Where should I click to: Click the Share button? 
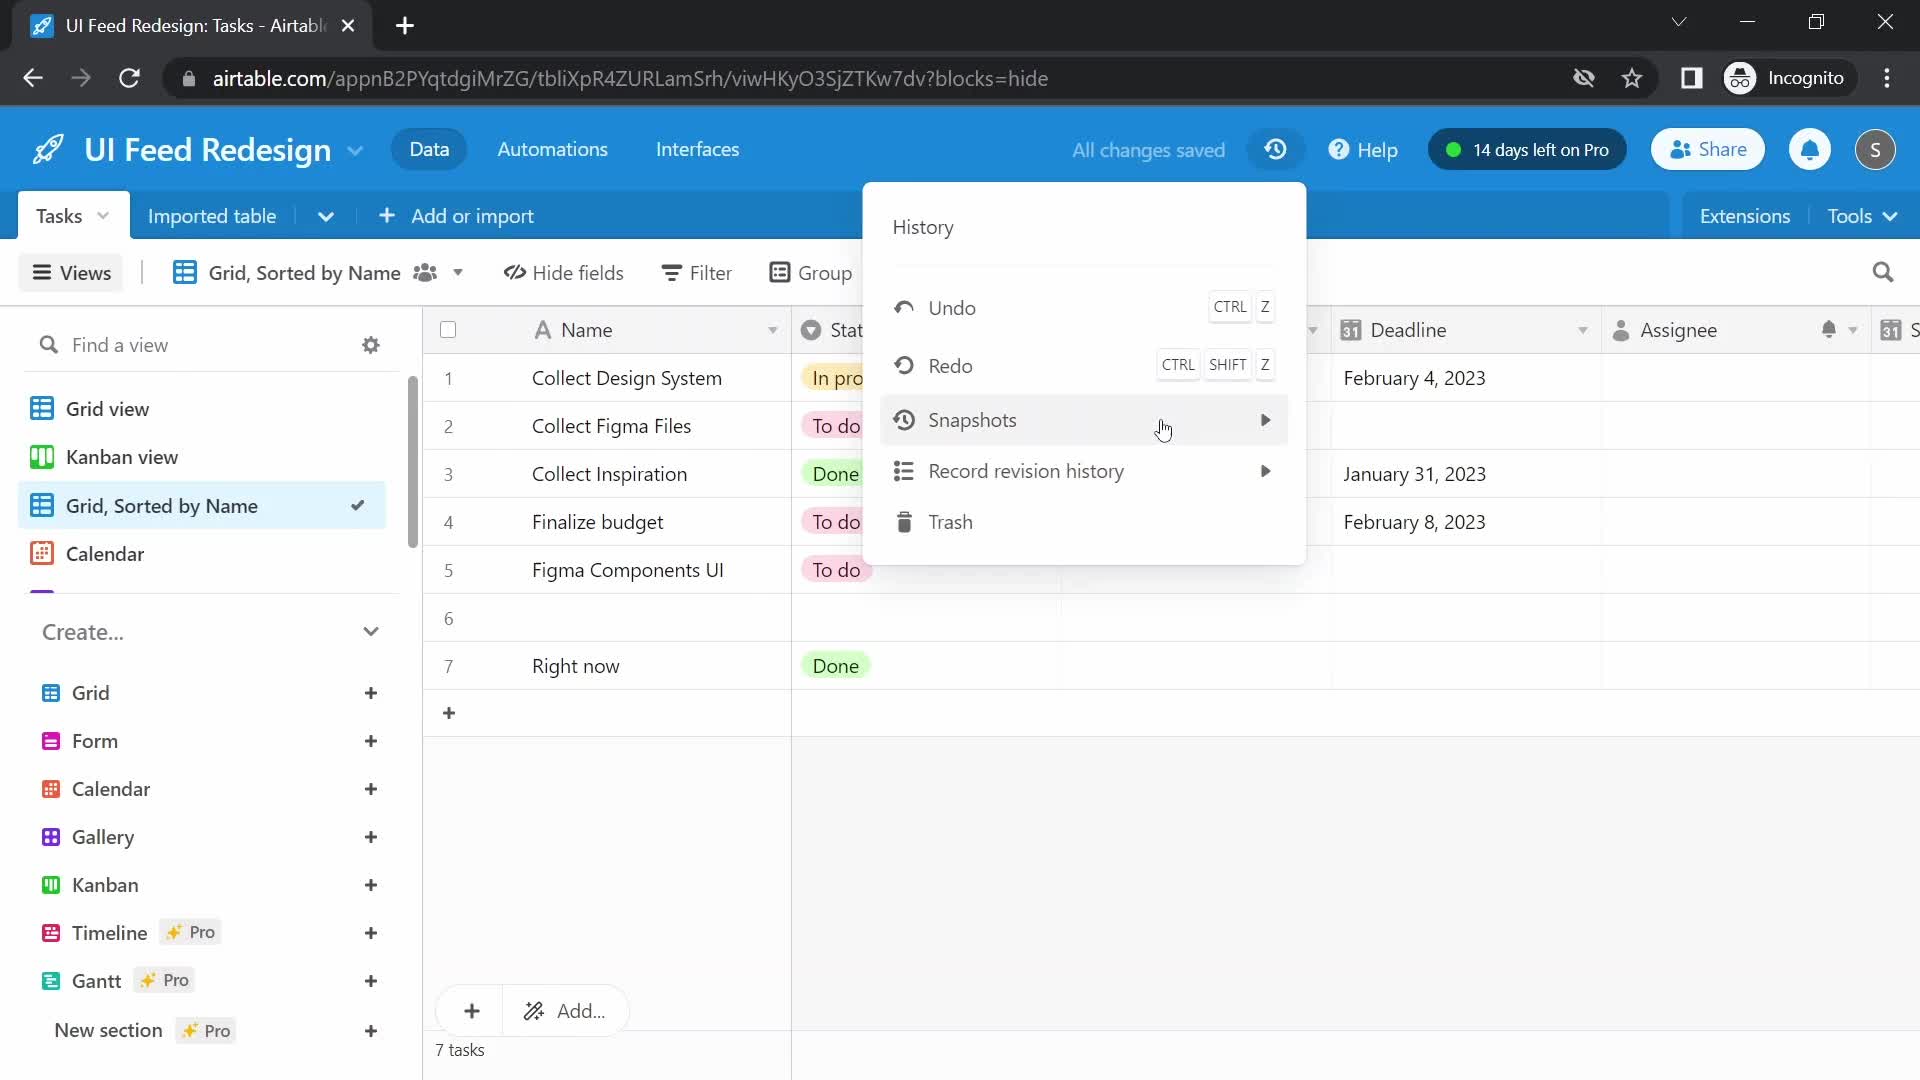point(1709,149)
